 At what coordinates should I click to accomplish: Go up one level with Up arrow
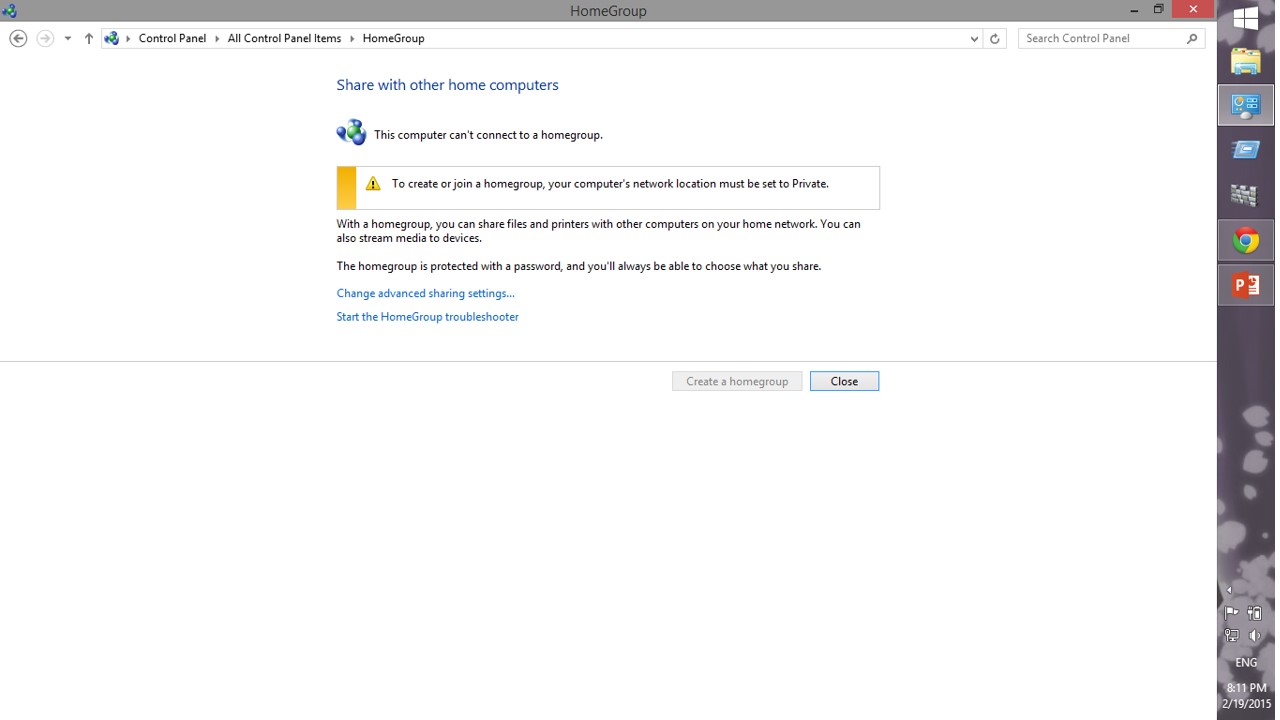pos(89,38)
